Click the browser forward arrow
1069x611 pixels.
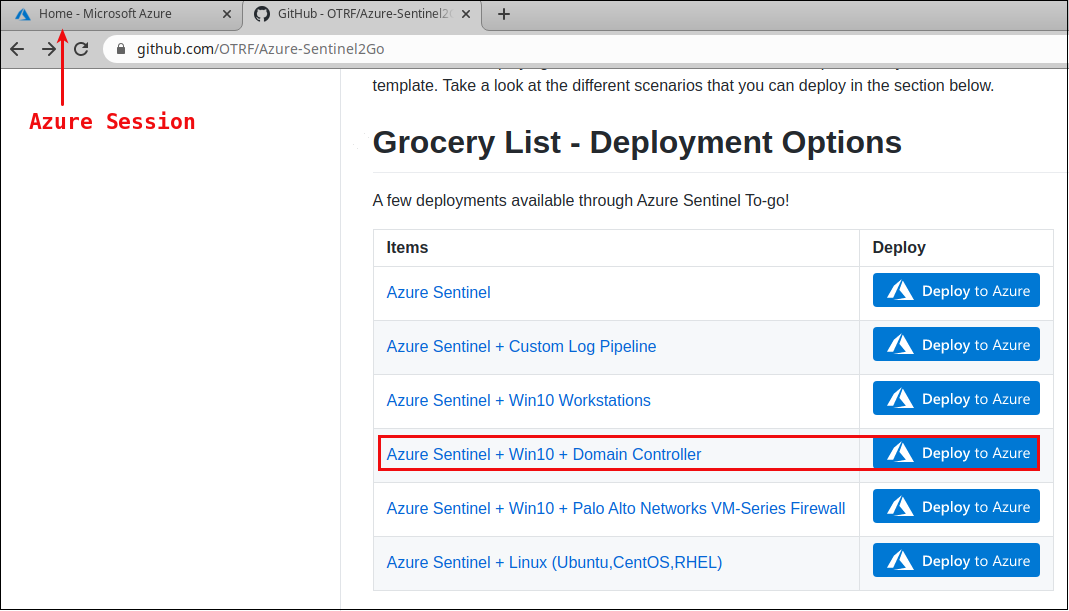49,49
